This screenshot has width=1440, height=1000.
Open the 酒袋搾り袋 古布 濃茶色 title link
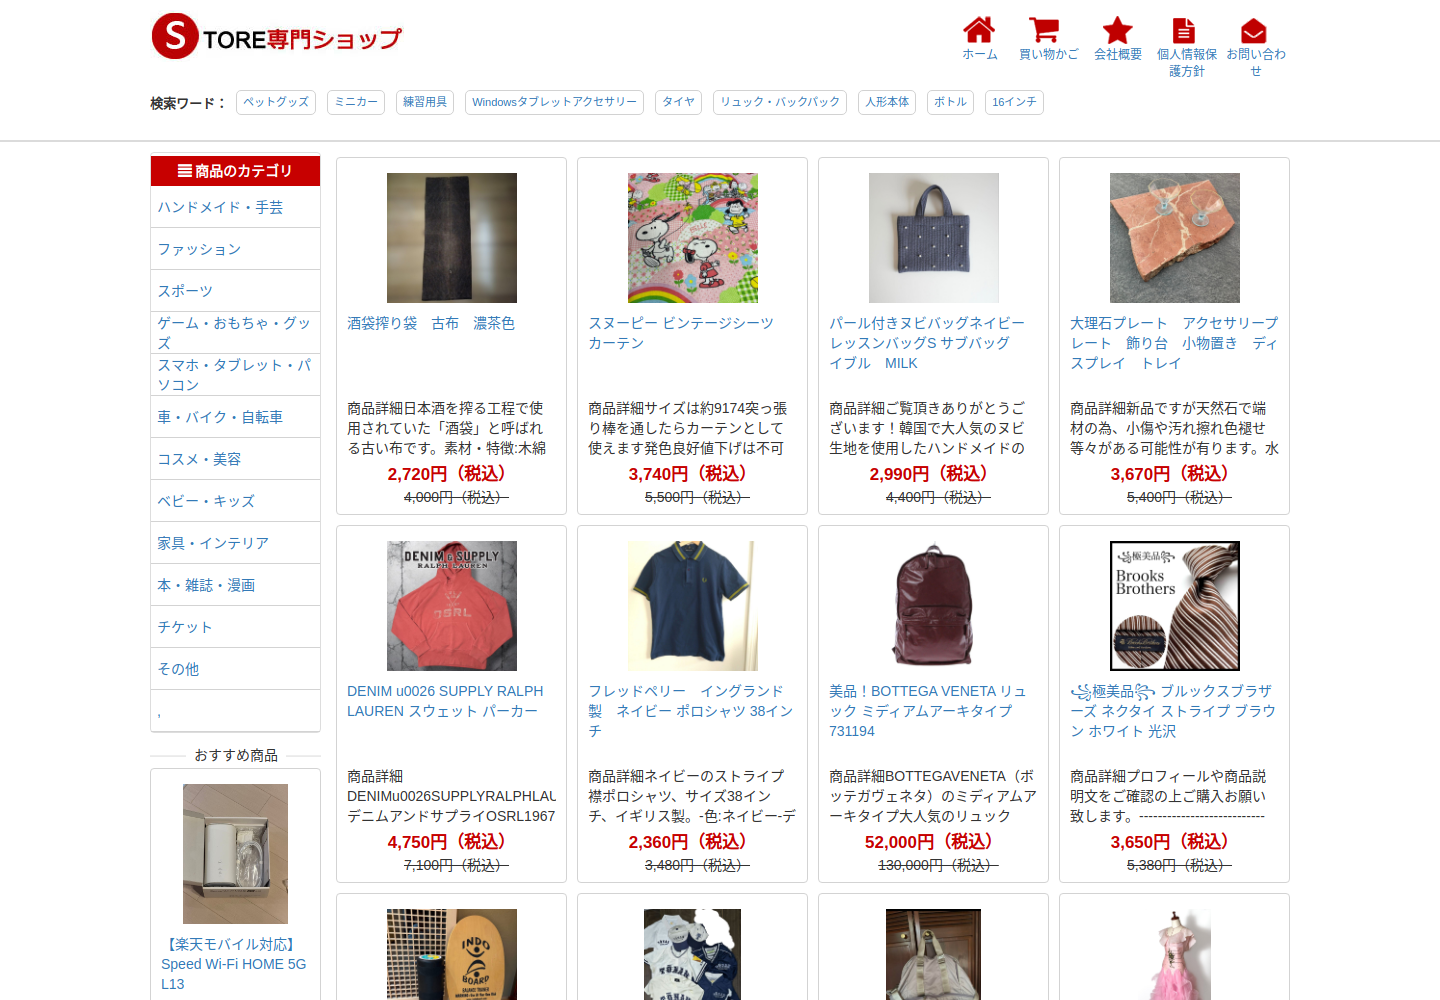click(x=431, y=323)
